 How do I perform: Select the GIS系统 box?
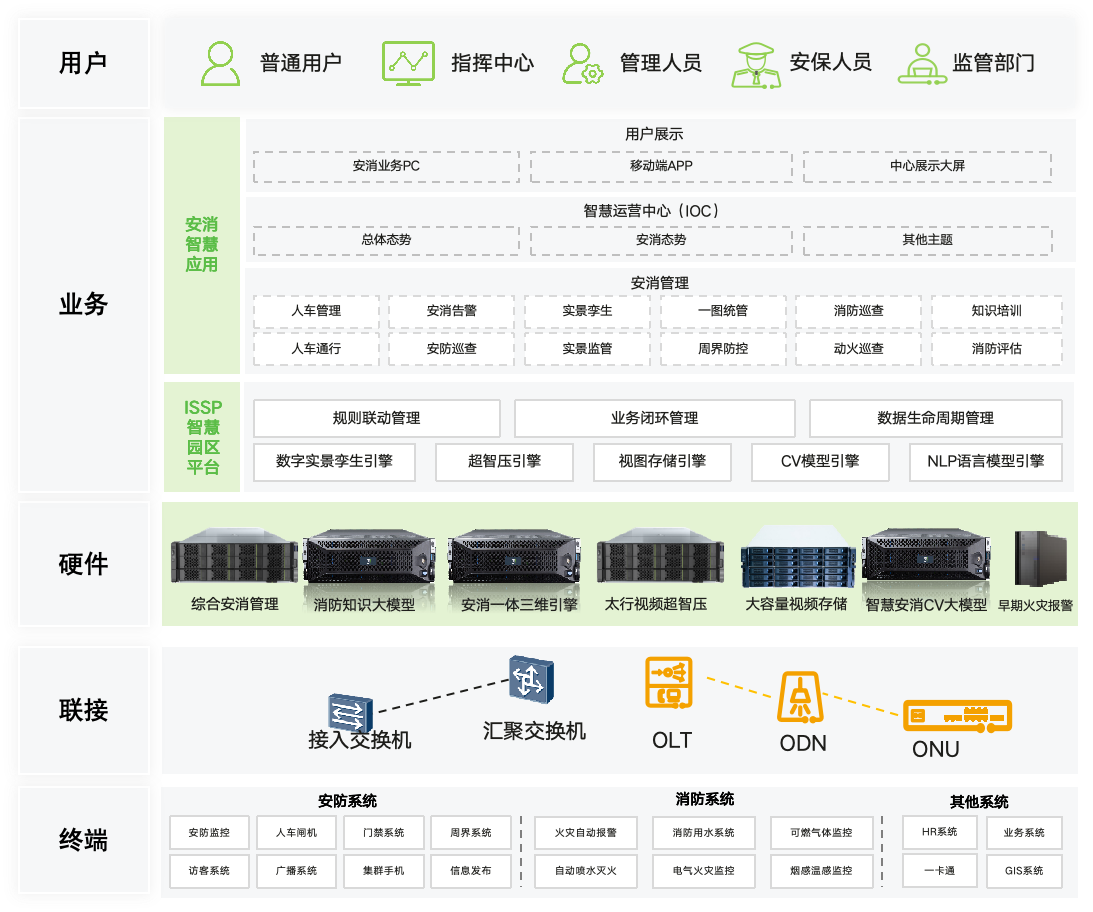pos(1024,871)
